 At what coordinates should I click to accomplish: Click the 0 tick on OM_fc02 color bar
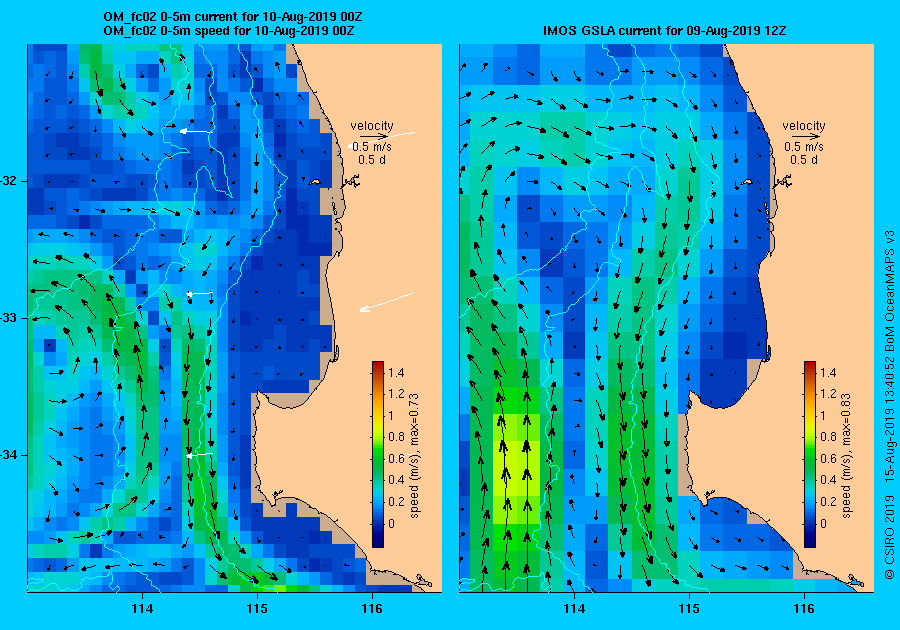(x=391, y=523)
